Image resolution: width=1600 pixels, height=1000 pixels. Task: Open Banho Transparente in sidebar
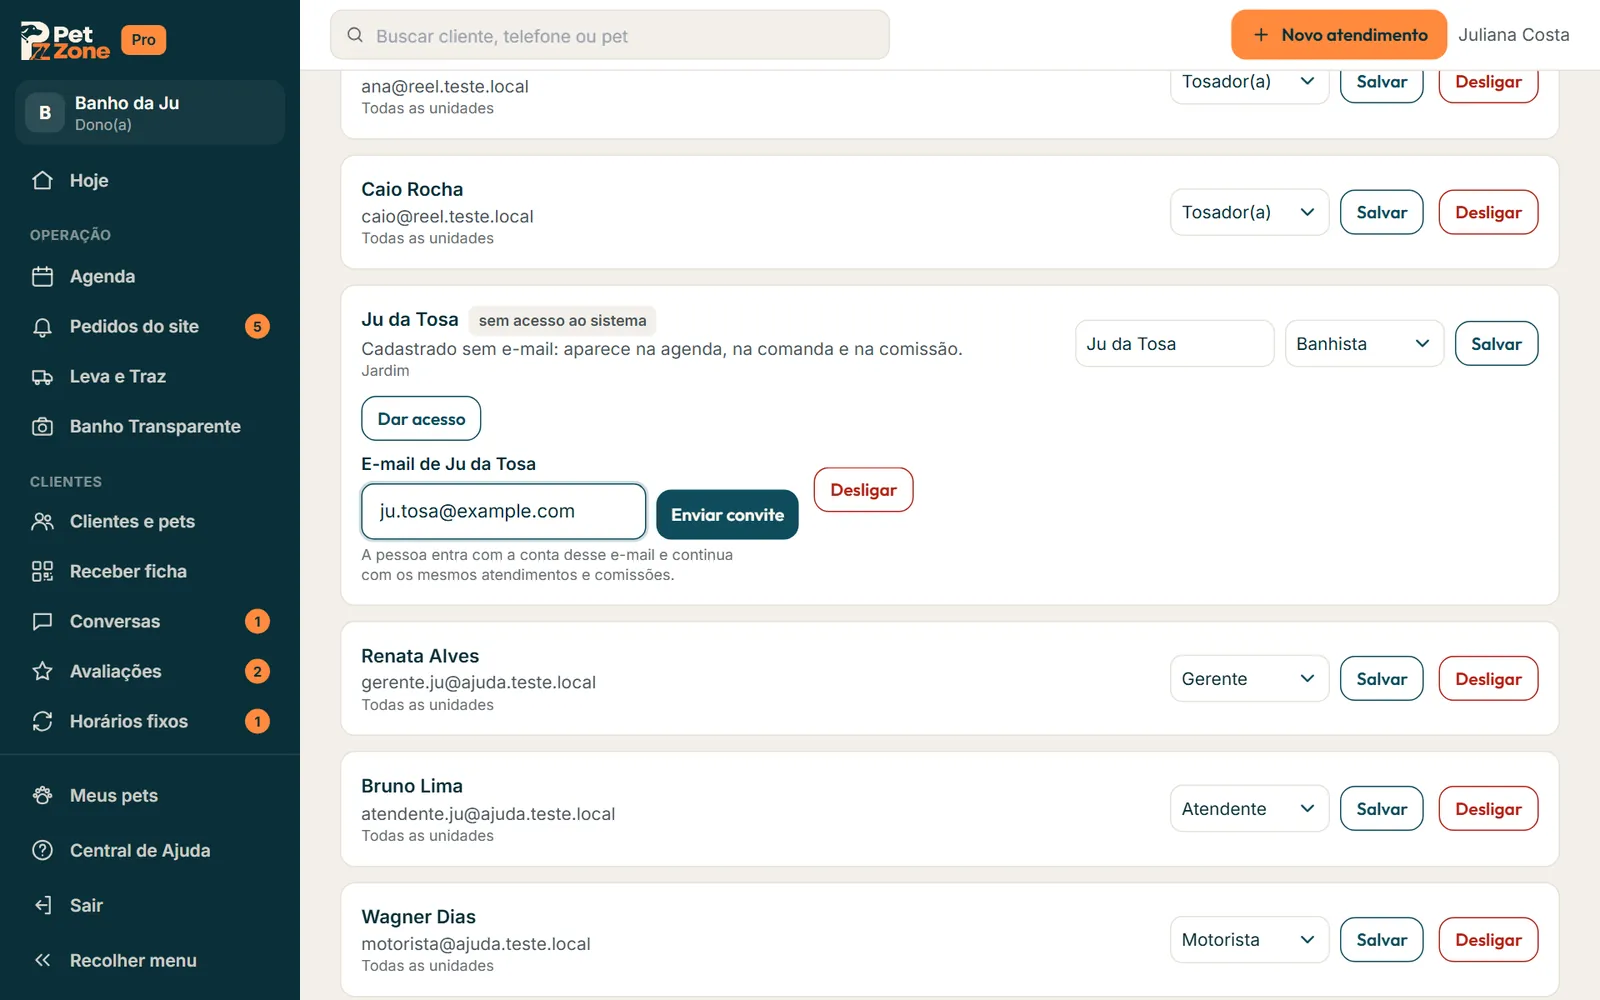[150, 427]
